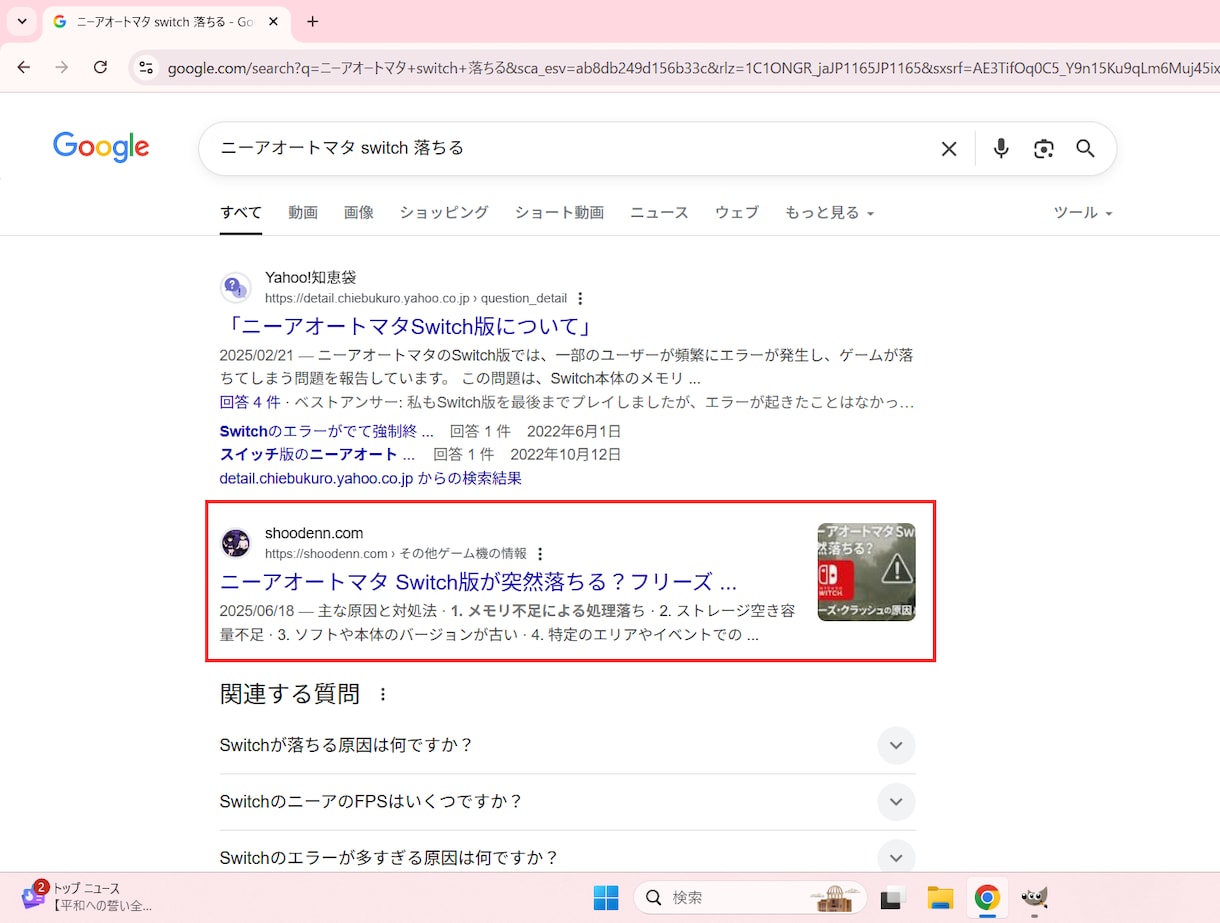This screenshot has width=1220, height=923.
Task: Open site information icon in address bar
Action: [146, 68]
